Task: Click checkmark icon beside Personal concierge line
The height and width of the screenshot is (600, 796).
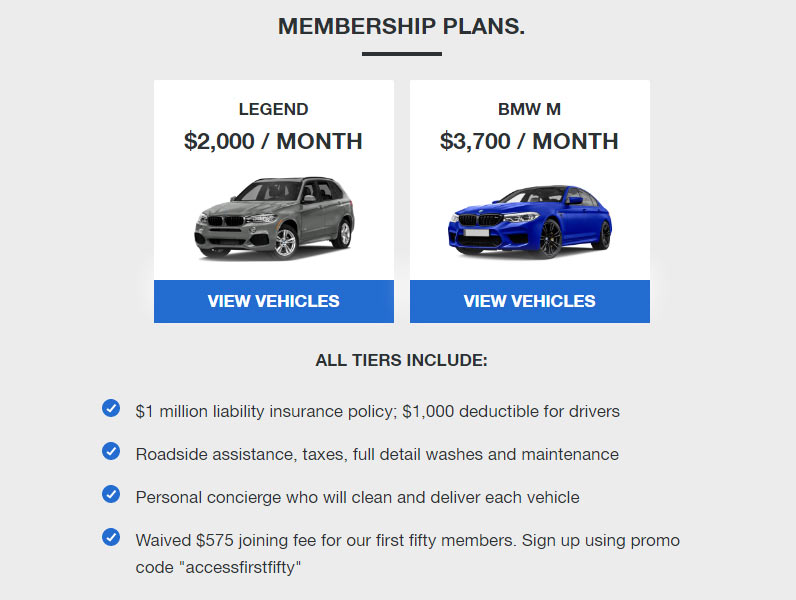Action: pos(111,494)
